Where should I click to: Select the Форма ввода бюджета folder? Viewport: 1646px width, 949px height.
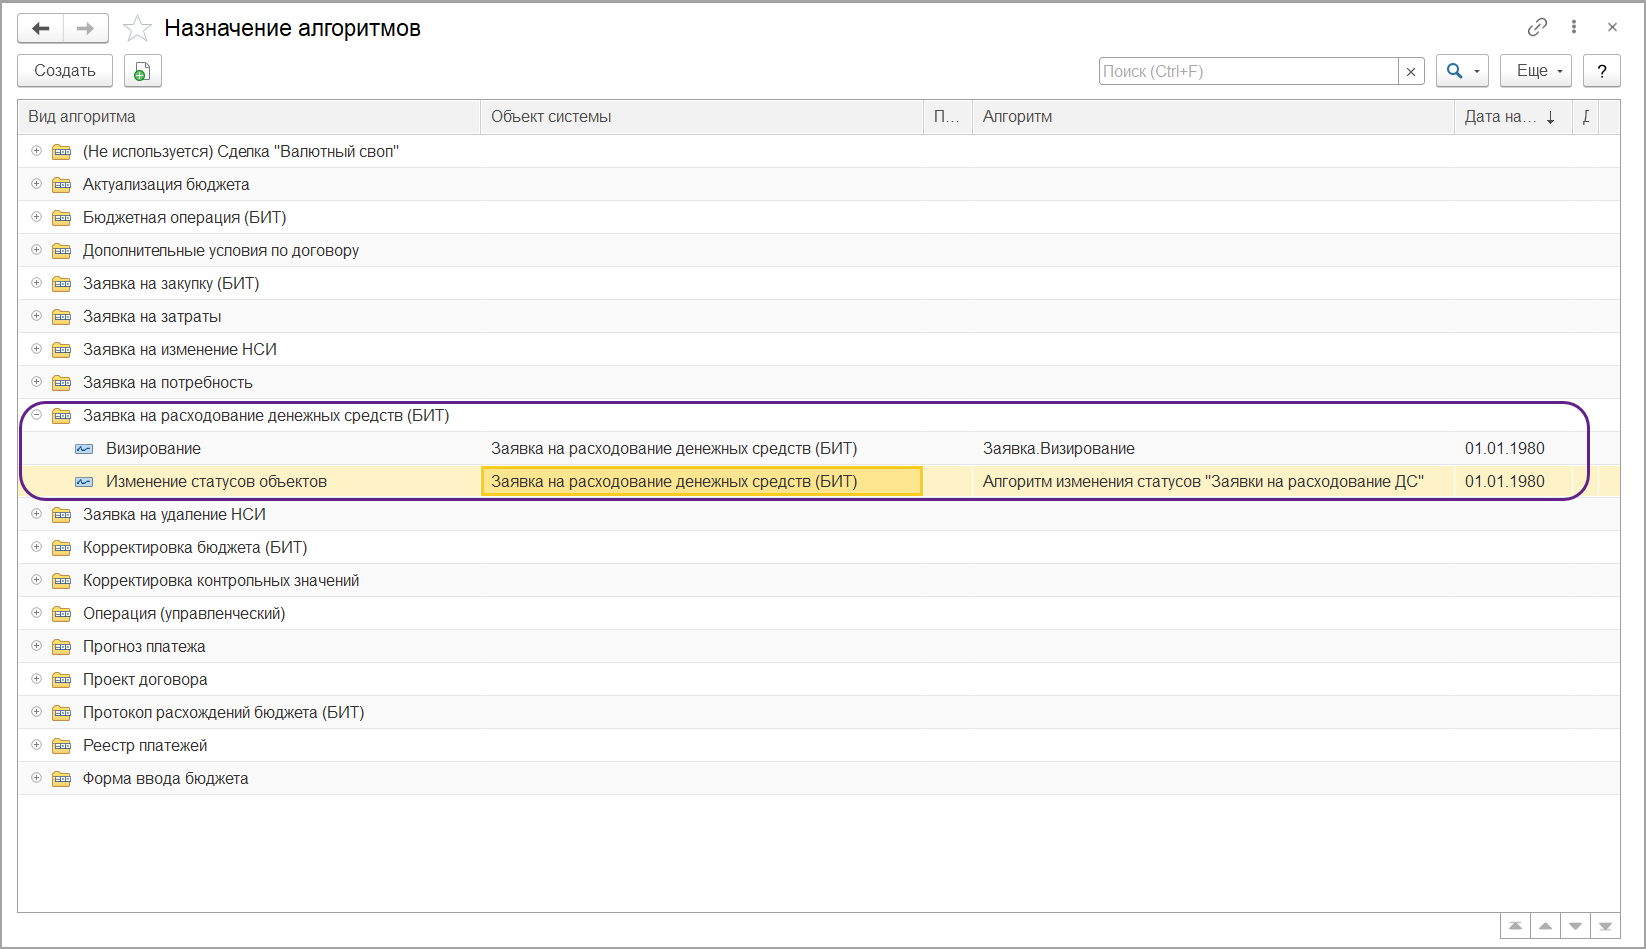[x=165, y=778]
